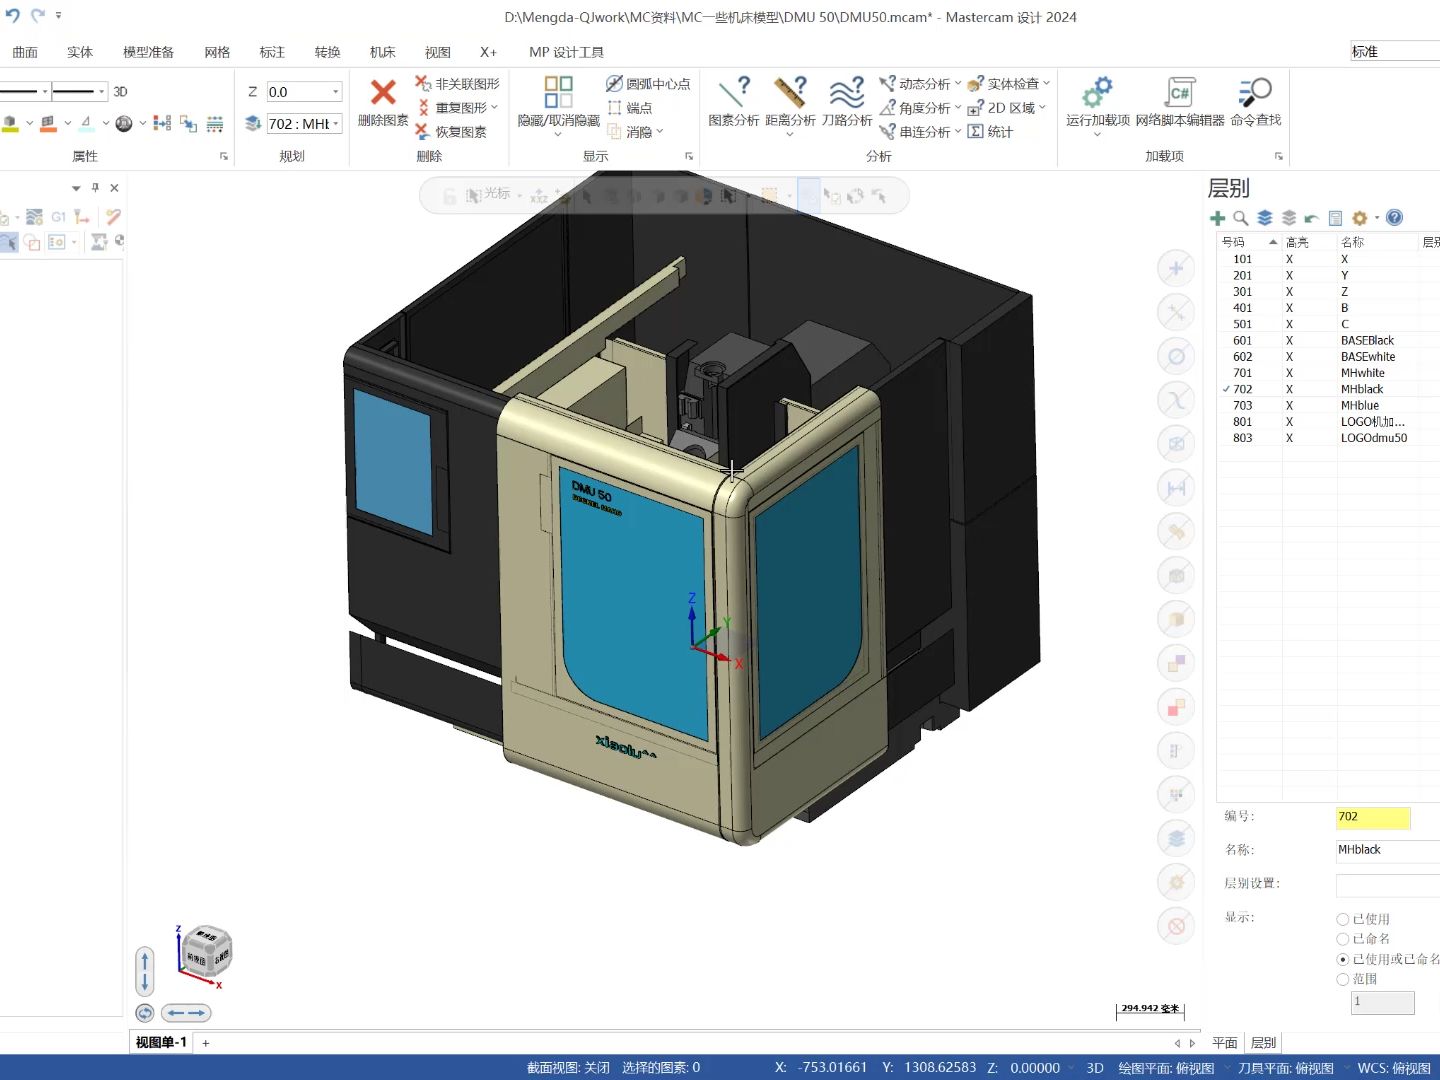Add new viewsheet with plus button
Image resolution: width=1440 pixels, height=1080 pixels.
point(206,1043)
